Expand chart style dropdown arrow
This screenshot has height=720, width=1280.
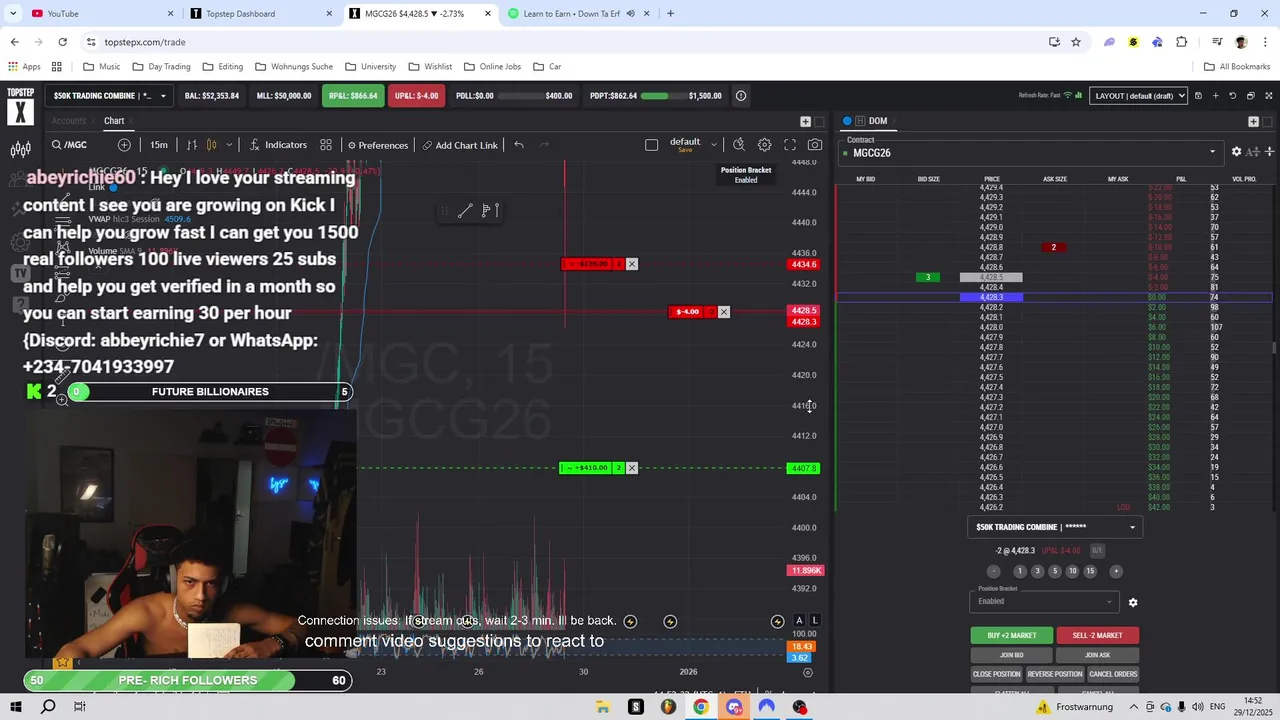[229, 145]
